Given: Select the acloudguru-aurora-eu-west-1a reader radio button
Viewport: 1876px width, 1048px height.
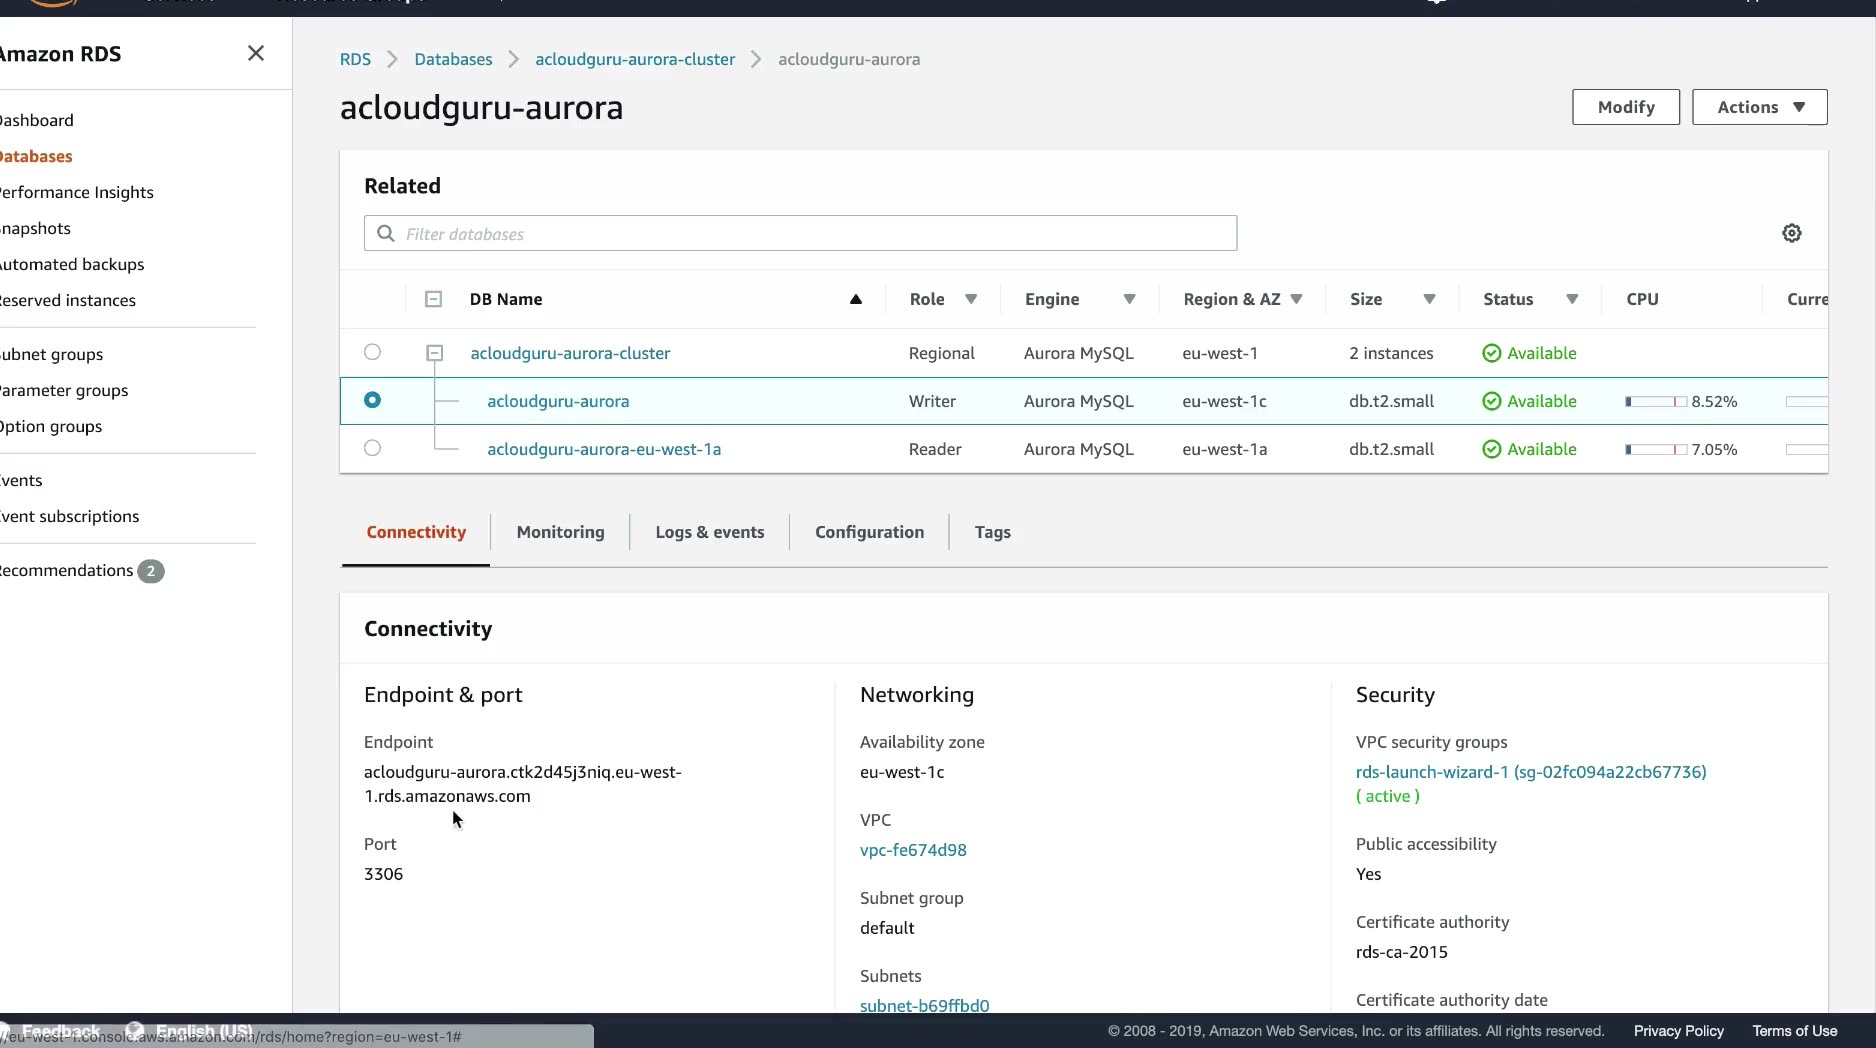Looking at the screenshot, I should tap(372, 448).
